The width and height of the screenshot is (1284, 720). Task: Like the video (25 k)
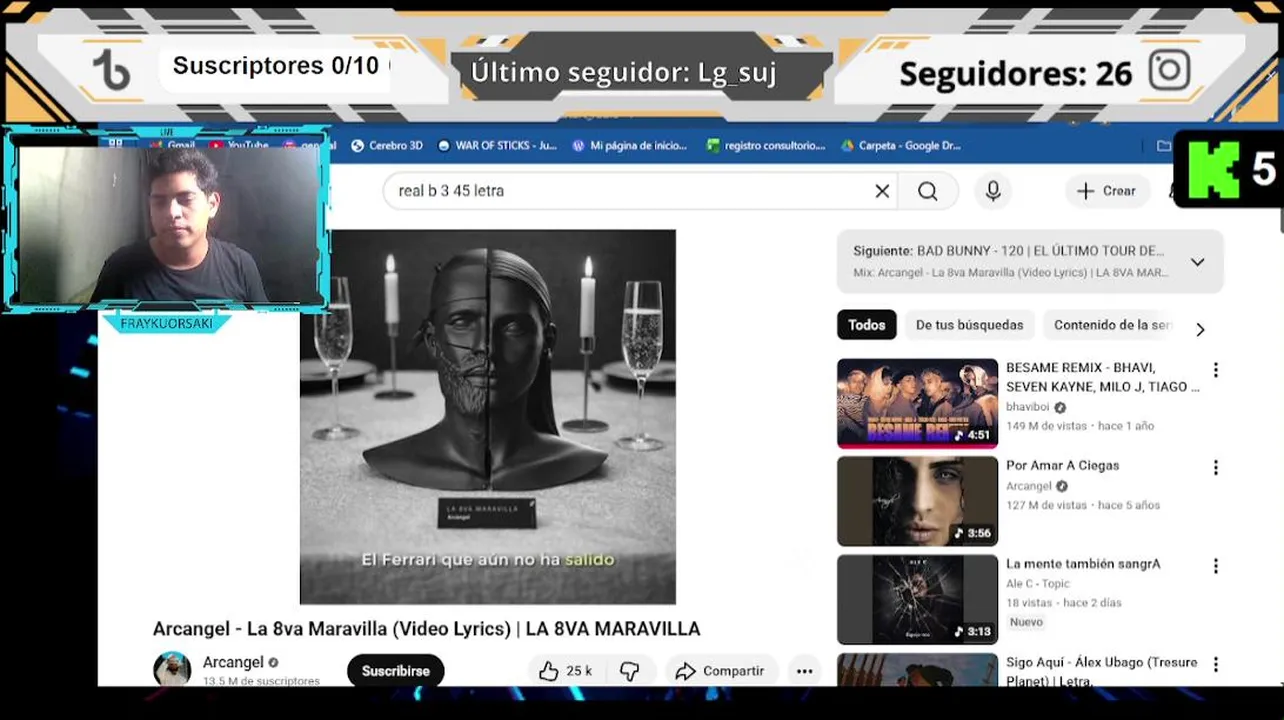(565, 671)
